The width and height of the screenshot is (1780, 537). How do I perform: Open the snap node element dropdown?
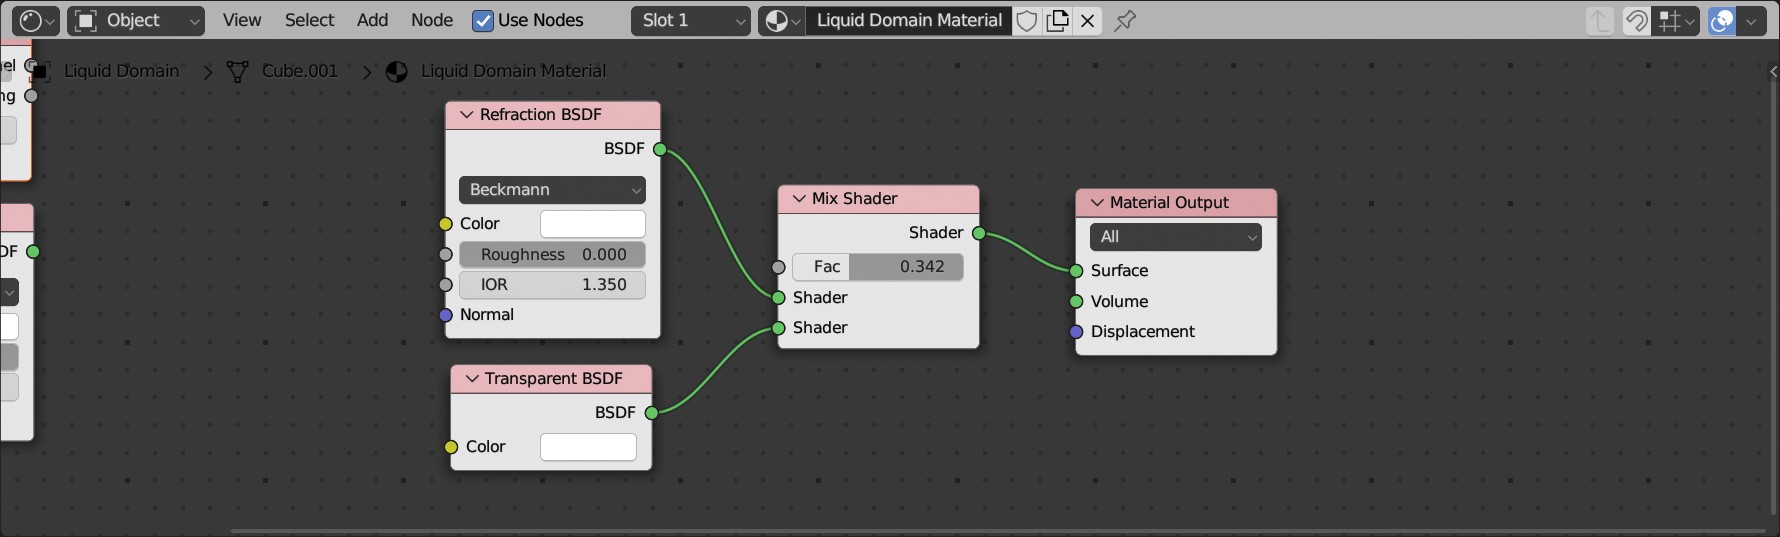(1676, 21)
